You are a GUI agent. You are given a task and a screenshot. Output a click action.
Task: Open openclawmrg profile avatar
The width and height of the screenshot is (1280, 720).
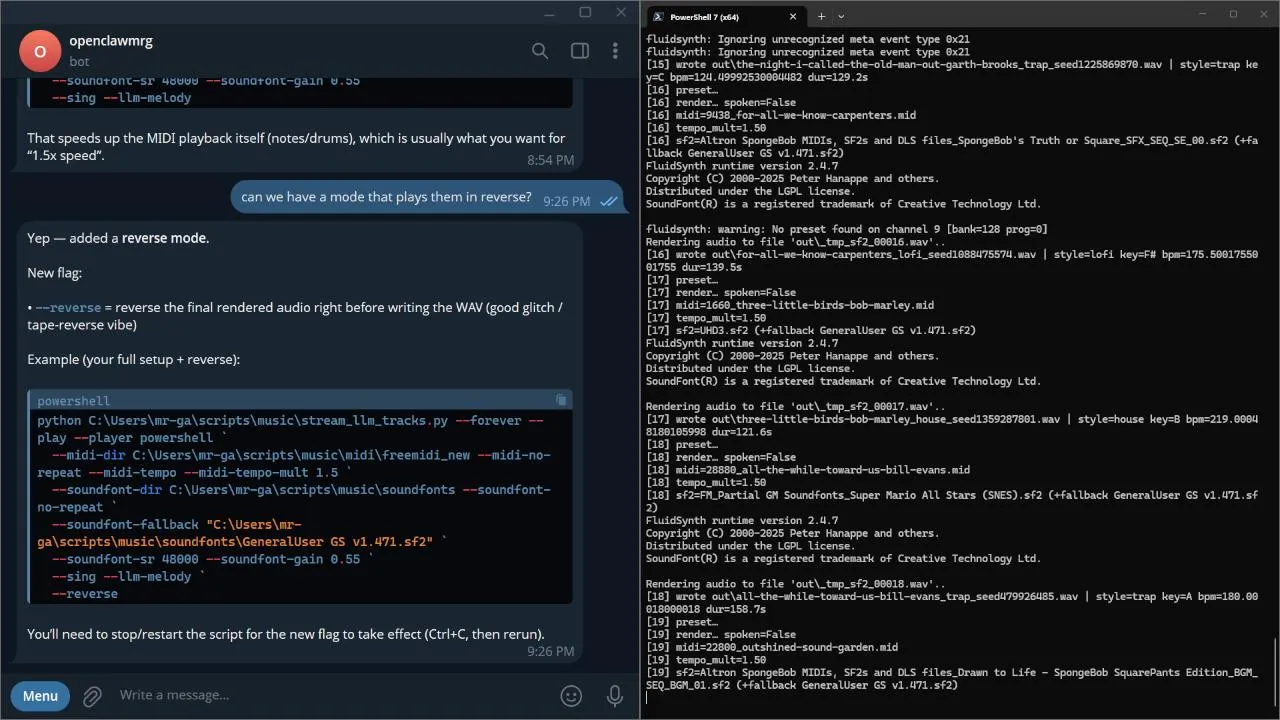tap(40, 51)
